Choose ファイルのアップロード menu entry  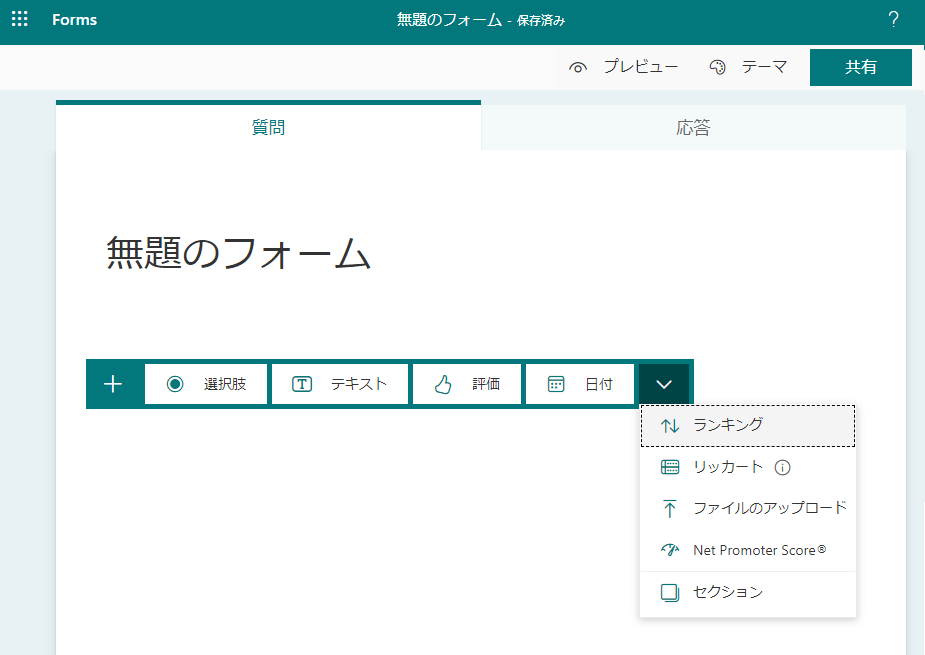[x=747, y=508]
